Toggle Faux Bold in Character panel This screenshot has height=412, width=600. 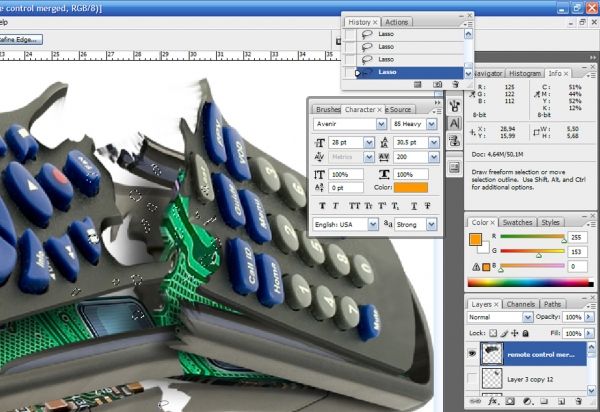click(322, 206)
